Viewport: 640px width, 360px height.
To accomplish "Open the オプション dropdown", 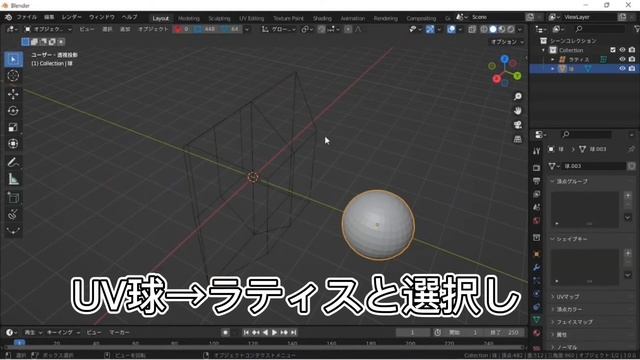I will click(507, 42).
